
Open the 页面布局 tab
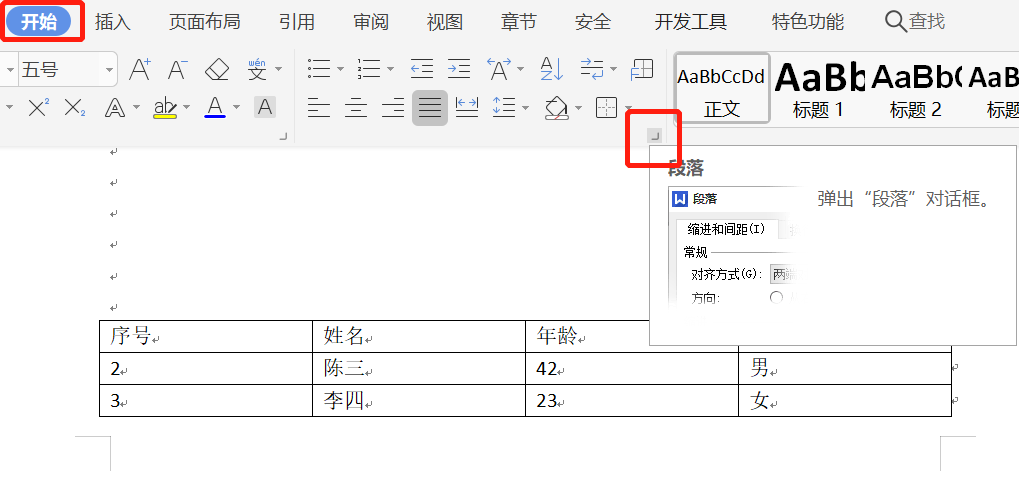(205, 22)
